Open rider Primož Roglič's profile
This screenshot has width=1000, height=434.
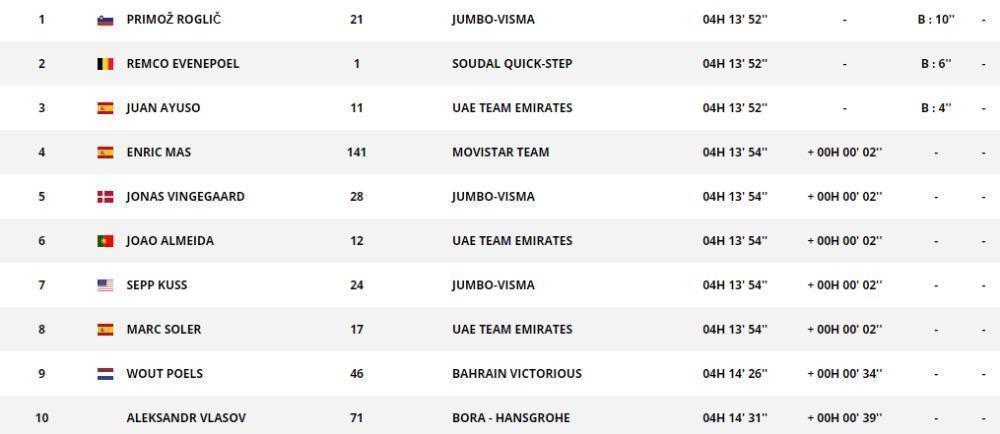[x=173, y=20]
